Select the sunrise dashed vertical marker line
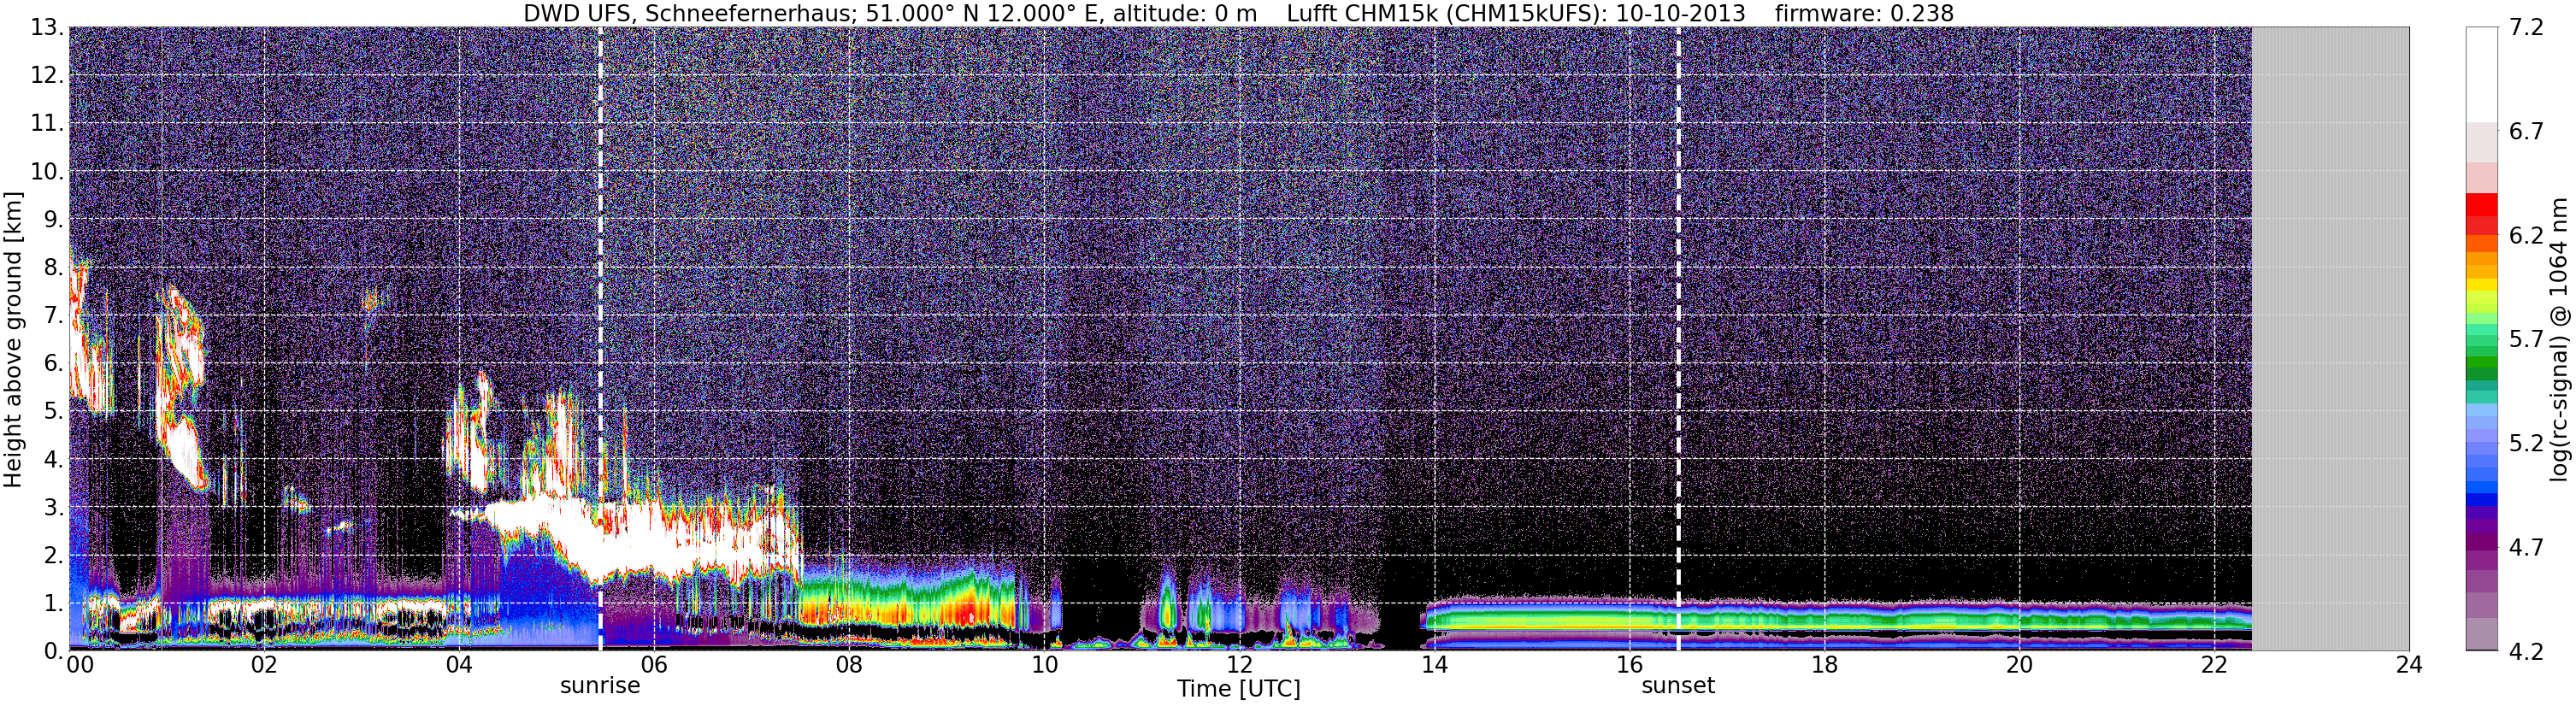2576x706 pixels. (600, 339)
